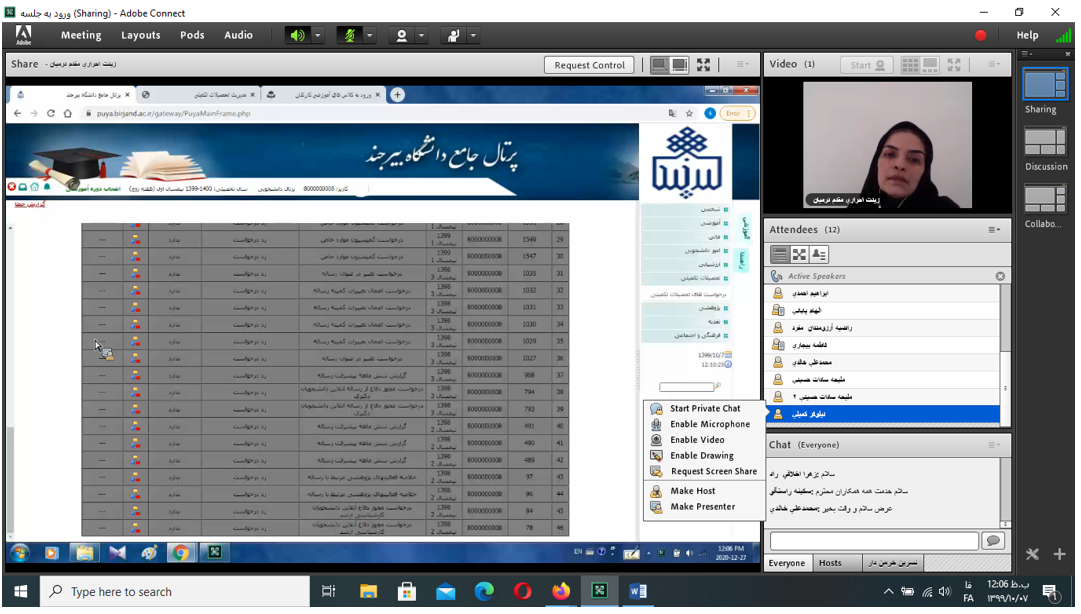Select the fit-width view in Share pod
1081x614 pixels.
point(660,65)
